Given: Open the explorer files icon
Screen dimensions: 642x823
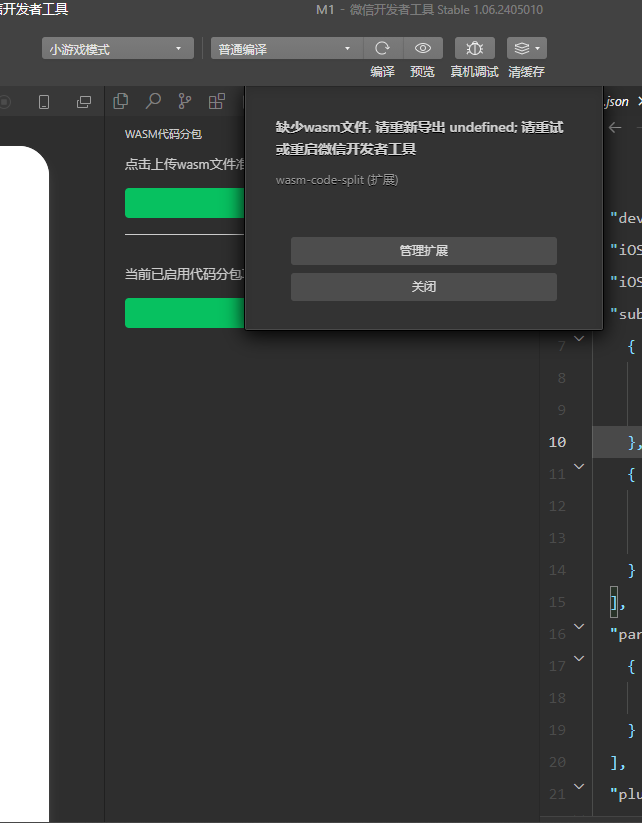Looking at the screenshot, I should 121,101.
